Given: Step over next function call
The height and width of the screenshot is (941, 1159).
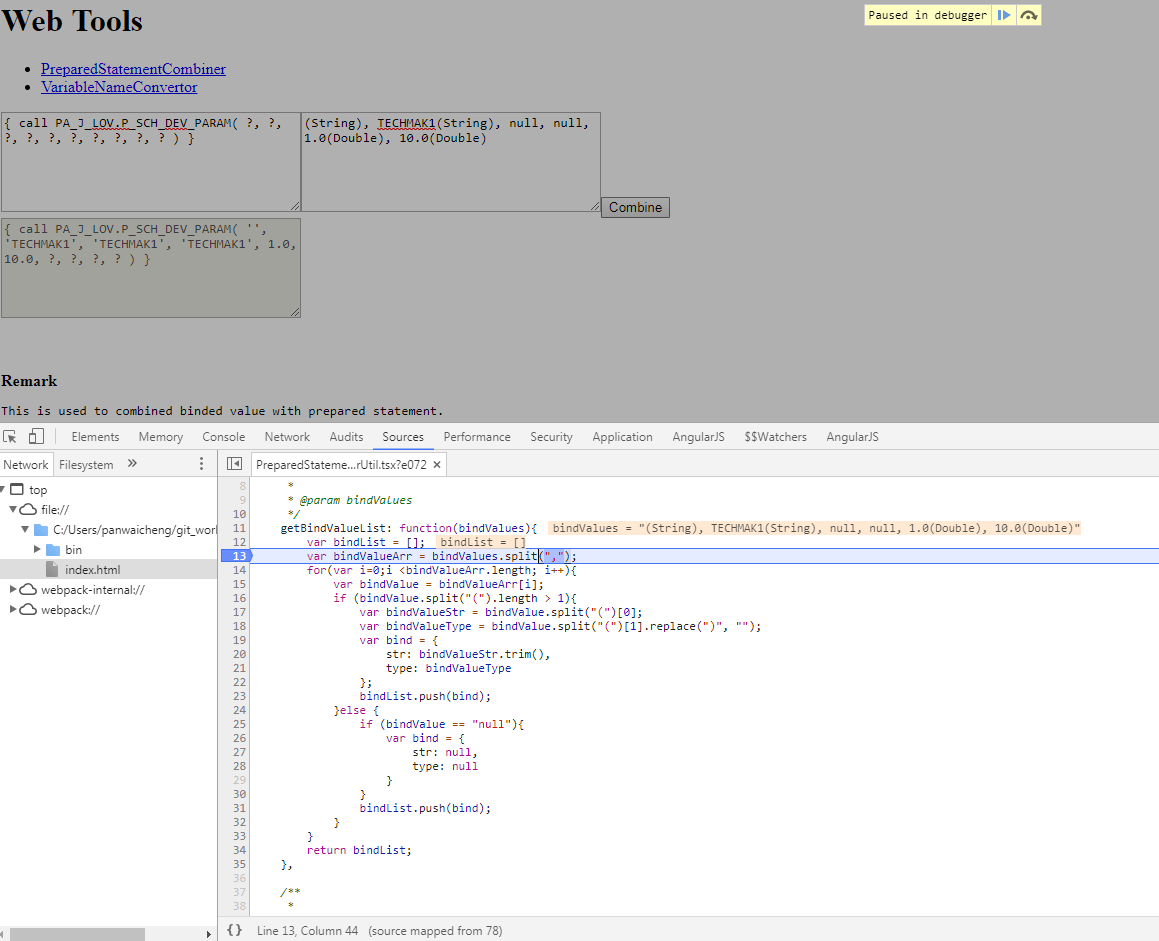Looking at the screenshot, I should [x=1029, y=14].
